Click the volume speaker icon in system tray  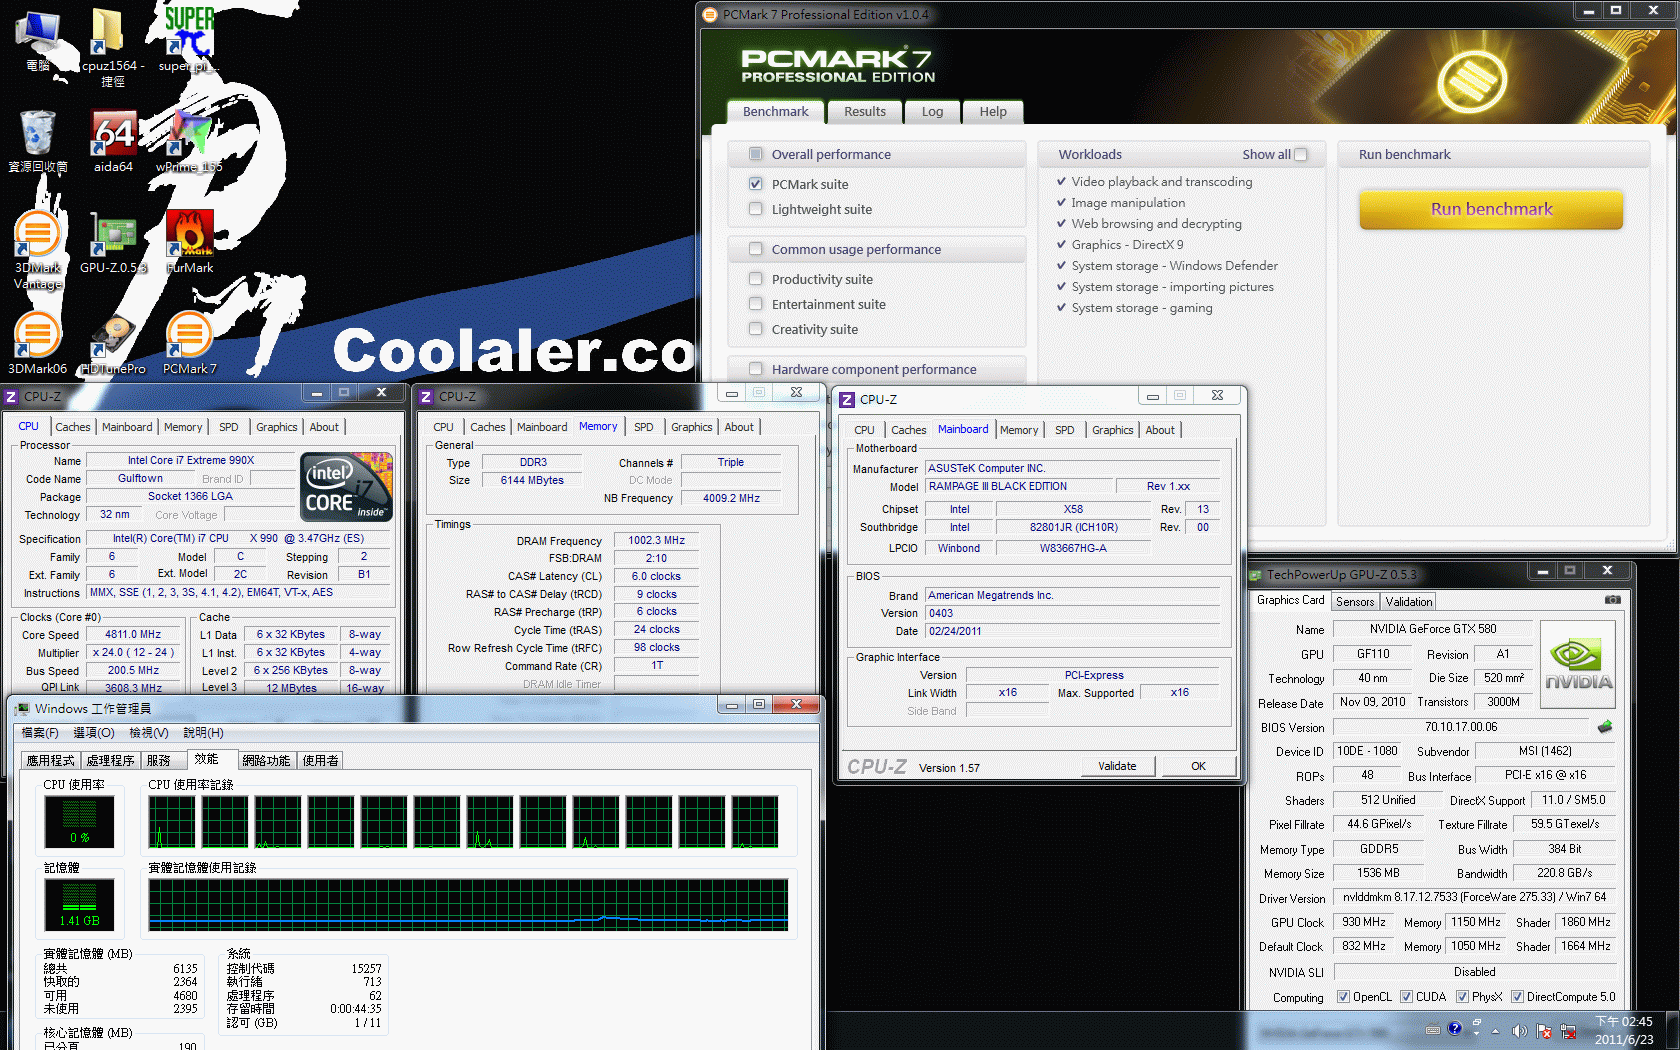pos(1519,1030)
